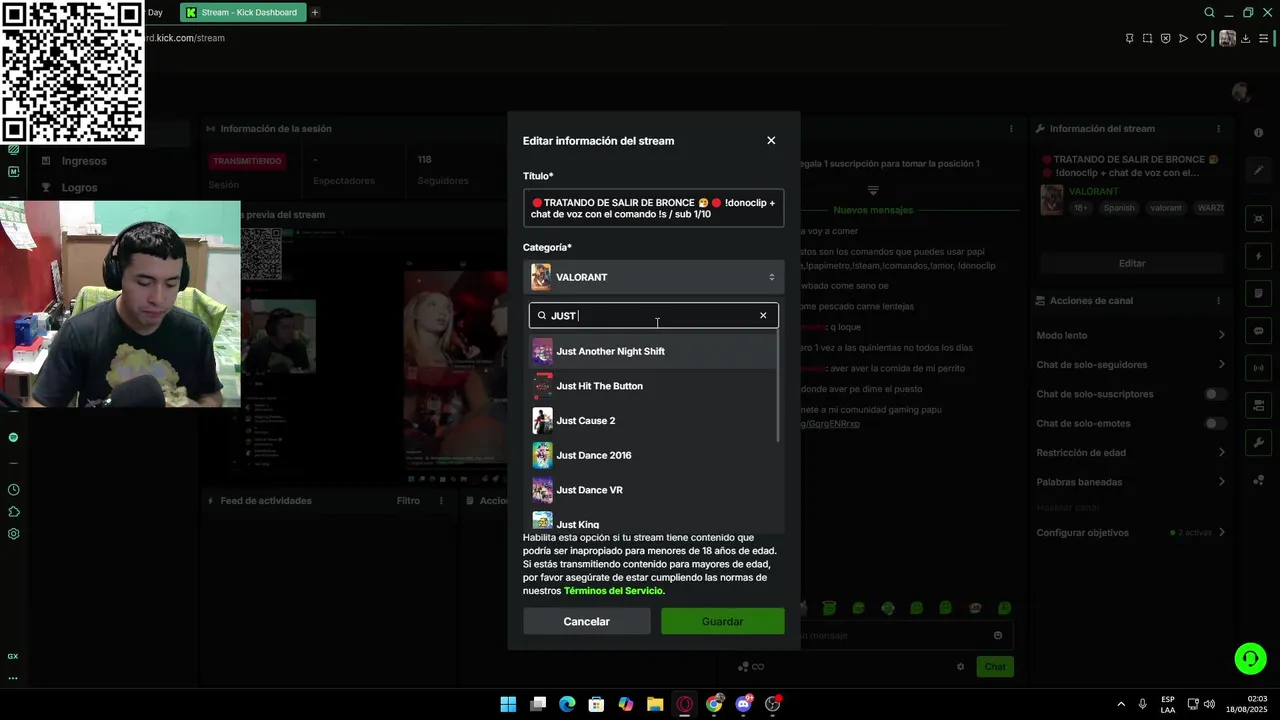Click the info icon in right rail
The height and width of the screenshot is (720, 1280).
[1258, 133]
